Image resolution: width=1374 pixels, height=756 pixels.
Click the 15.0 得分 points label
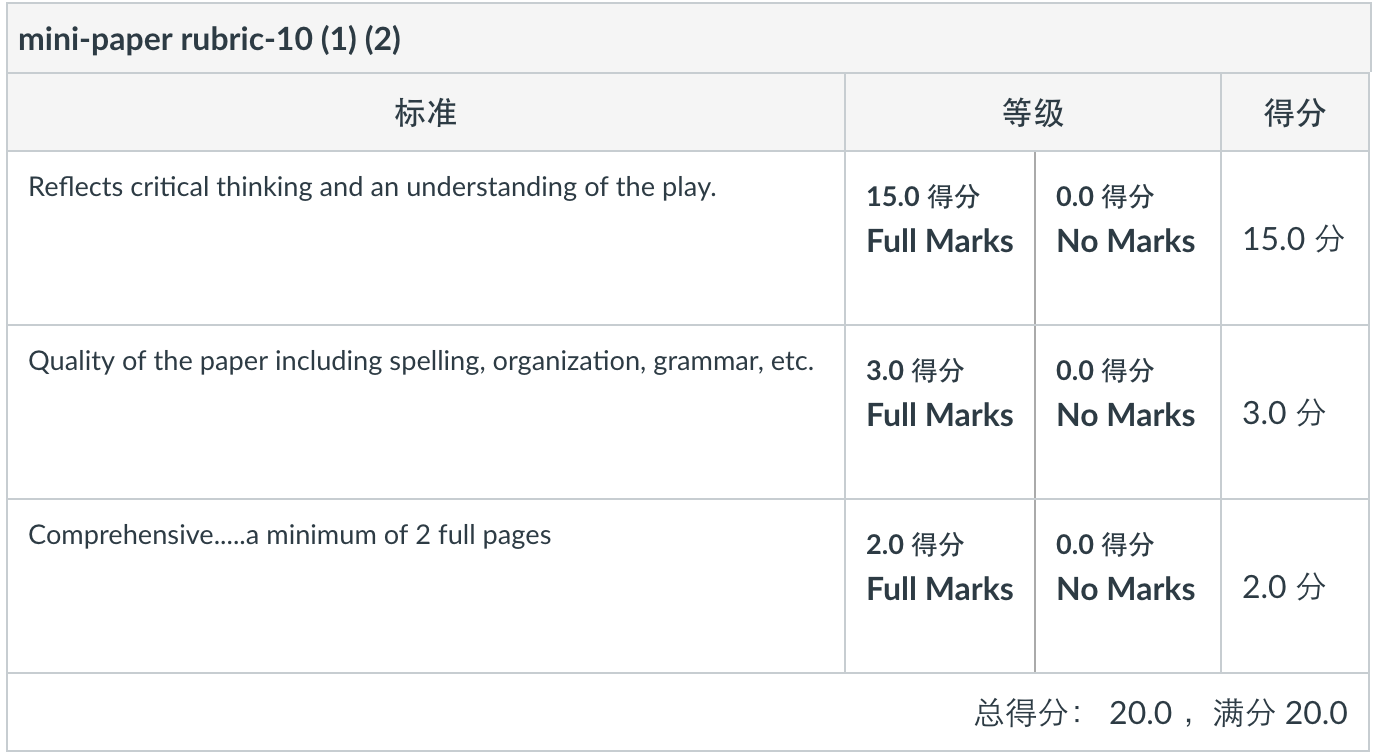click(x=923, y=196)
